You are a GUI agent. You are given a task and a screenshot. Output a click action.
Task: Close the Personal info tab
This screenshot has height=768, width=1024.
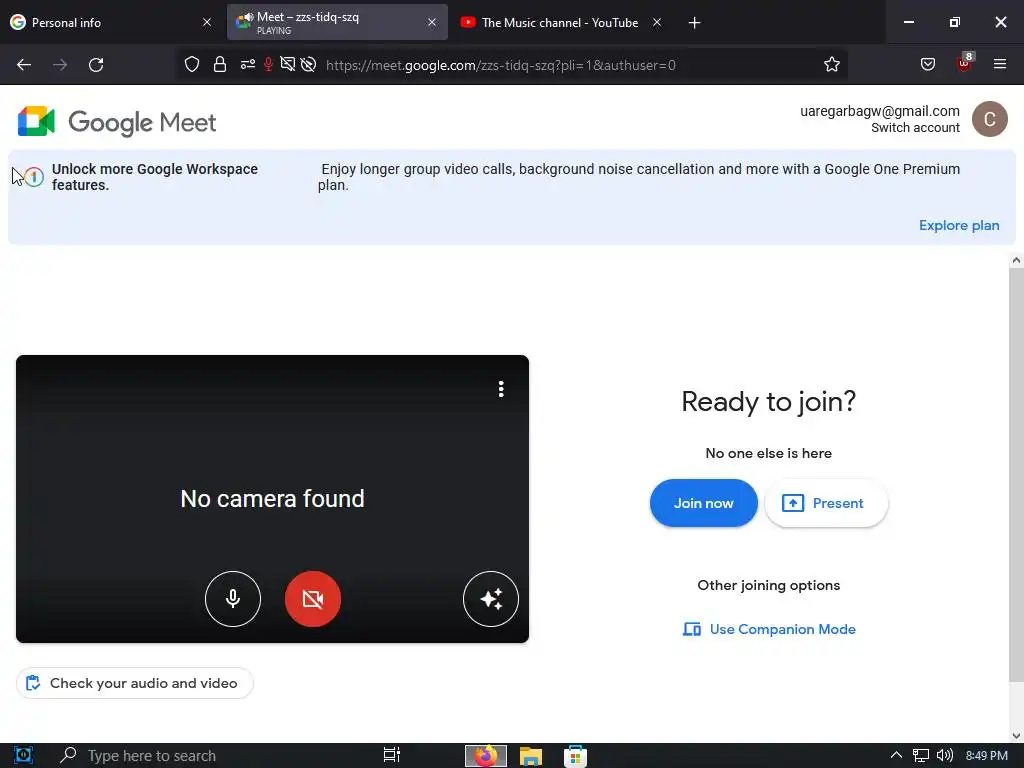[207, 22]
